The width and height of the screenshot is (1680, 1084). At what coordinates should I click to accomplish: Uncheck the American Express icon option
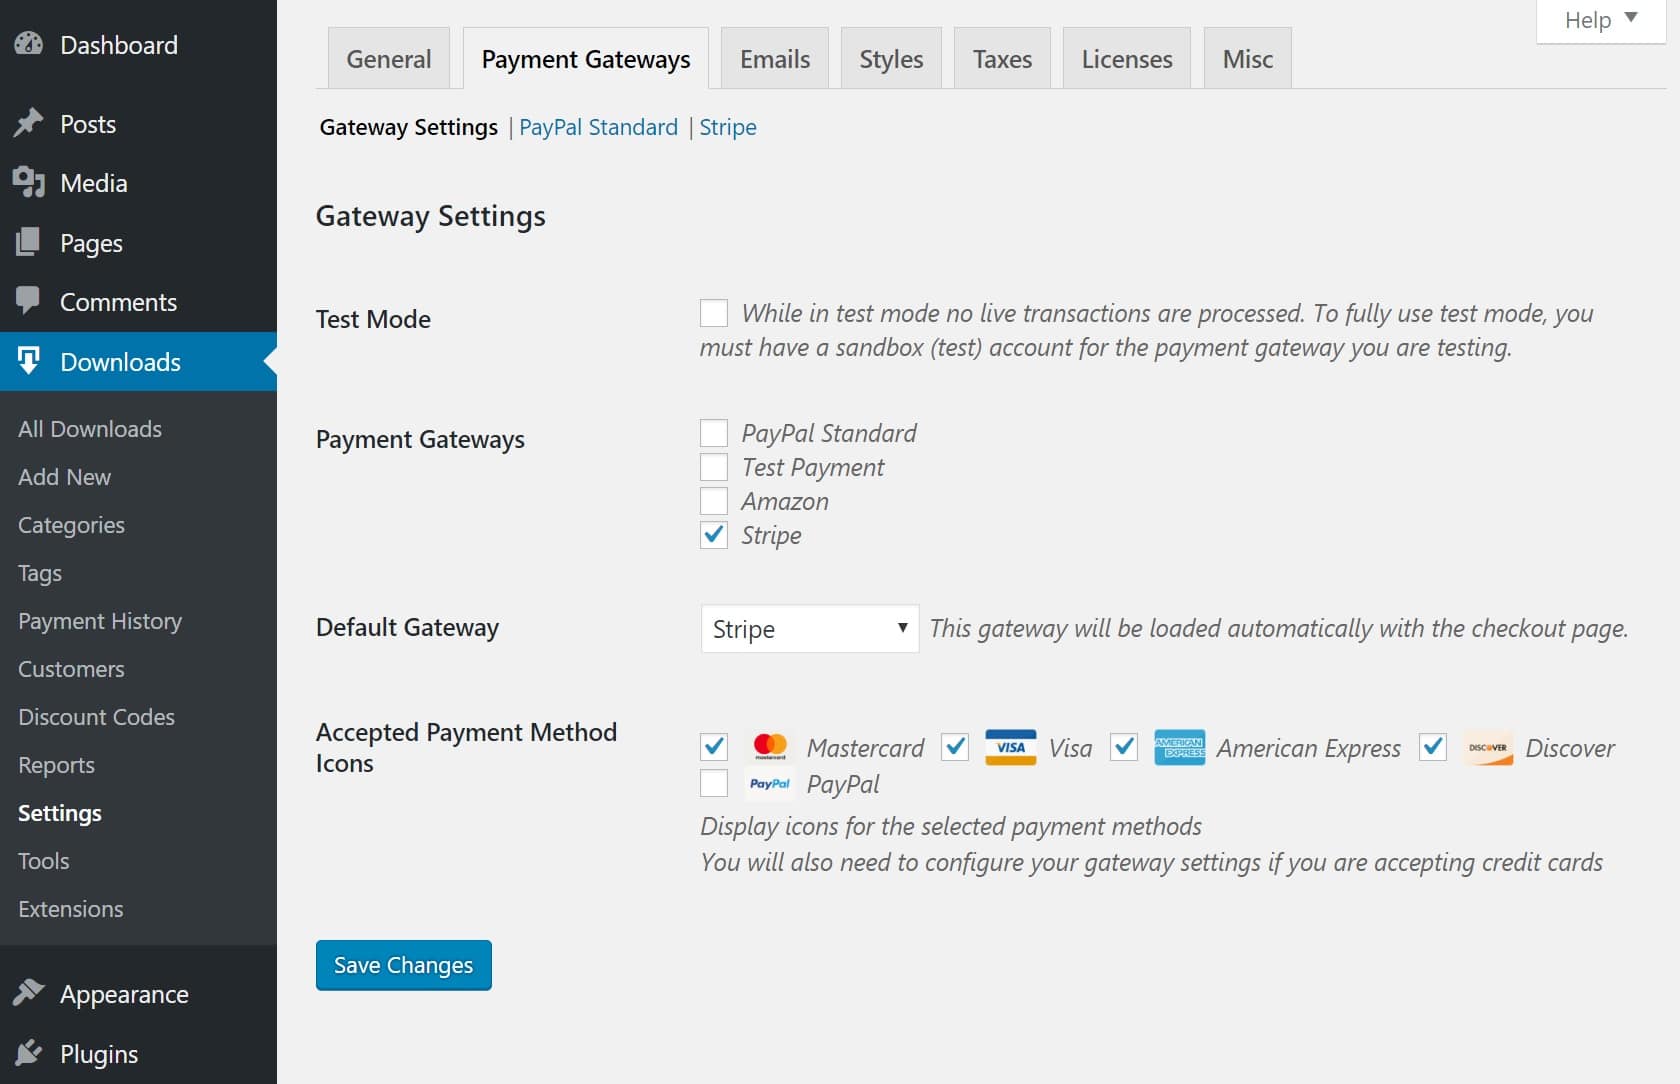(1124, 747)
